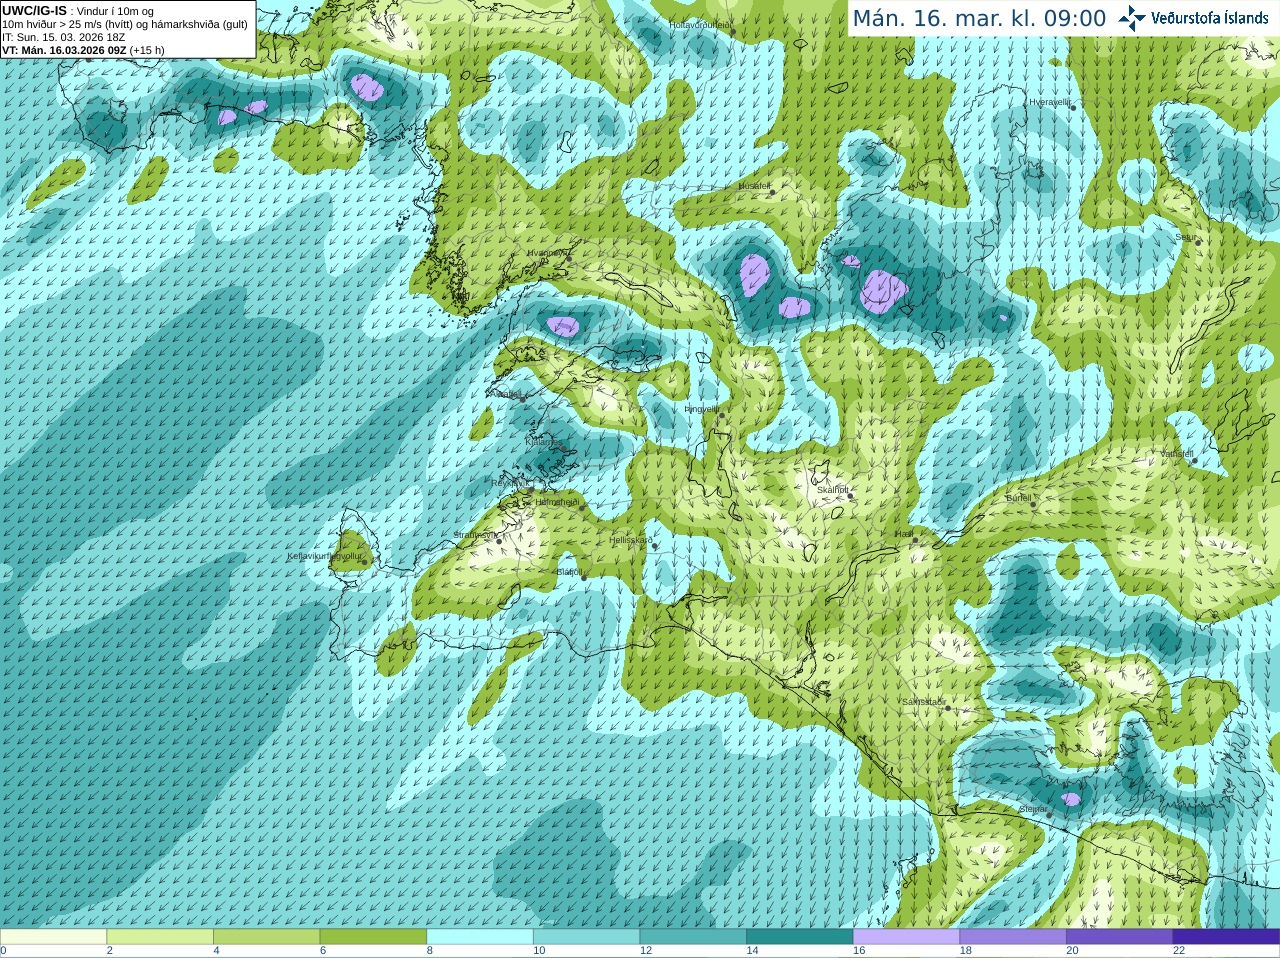The height and width of the screenshot is (958, 1280).
Task: Select the above 22 m/s dark indigo legend swatch
Action: (x=1227, y=937)
